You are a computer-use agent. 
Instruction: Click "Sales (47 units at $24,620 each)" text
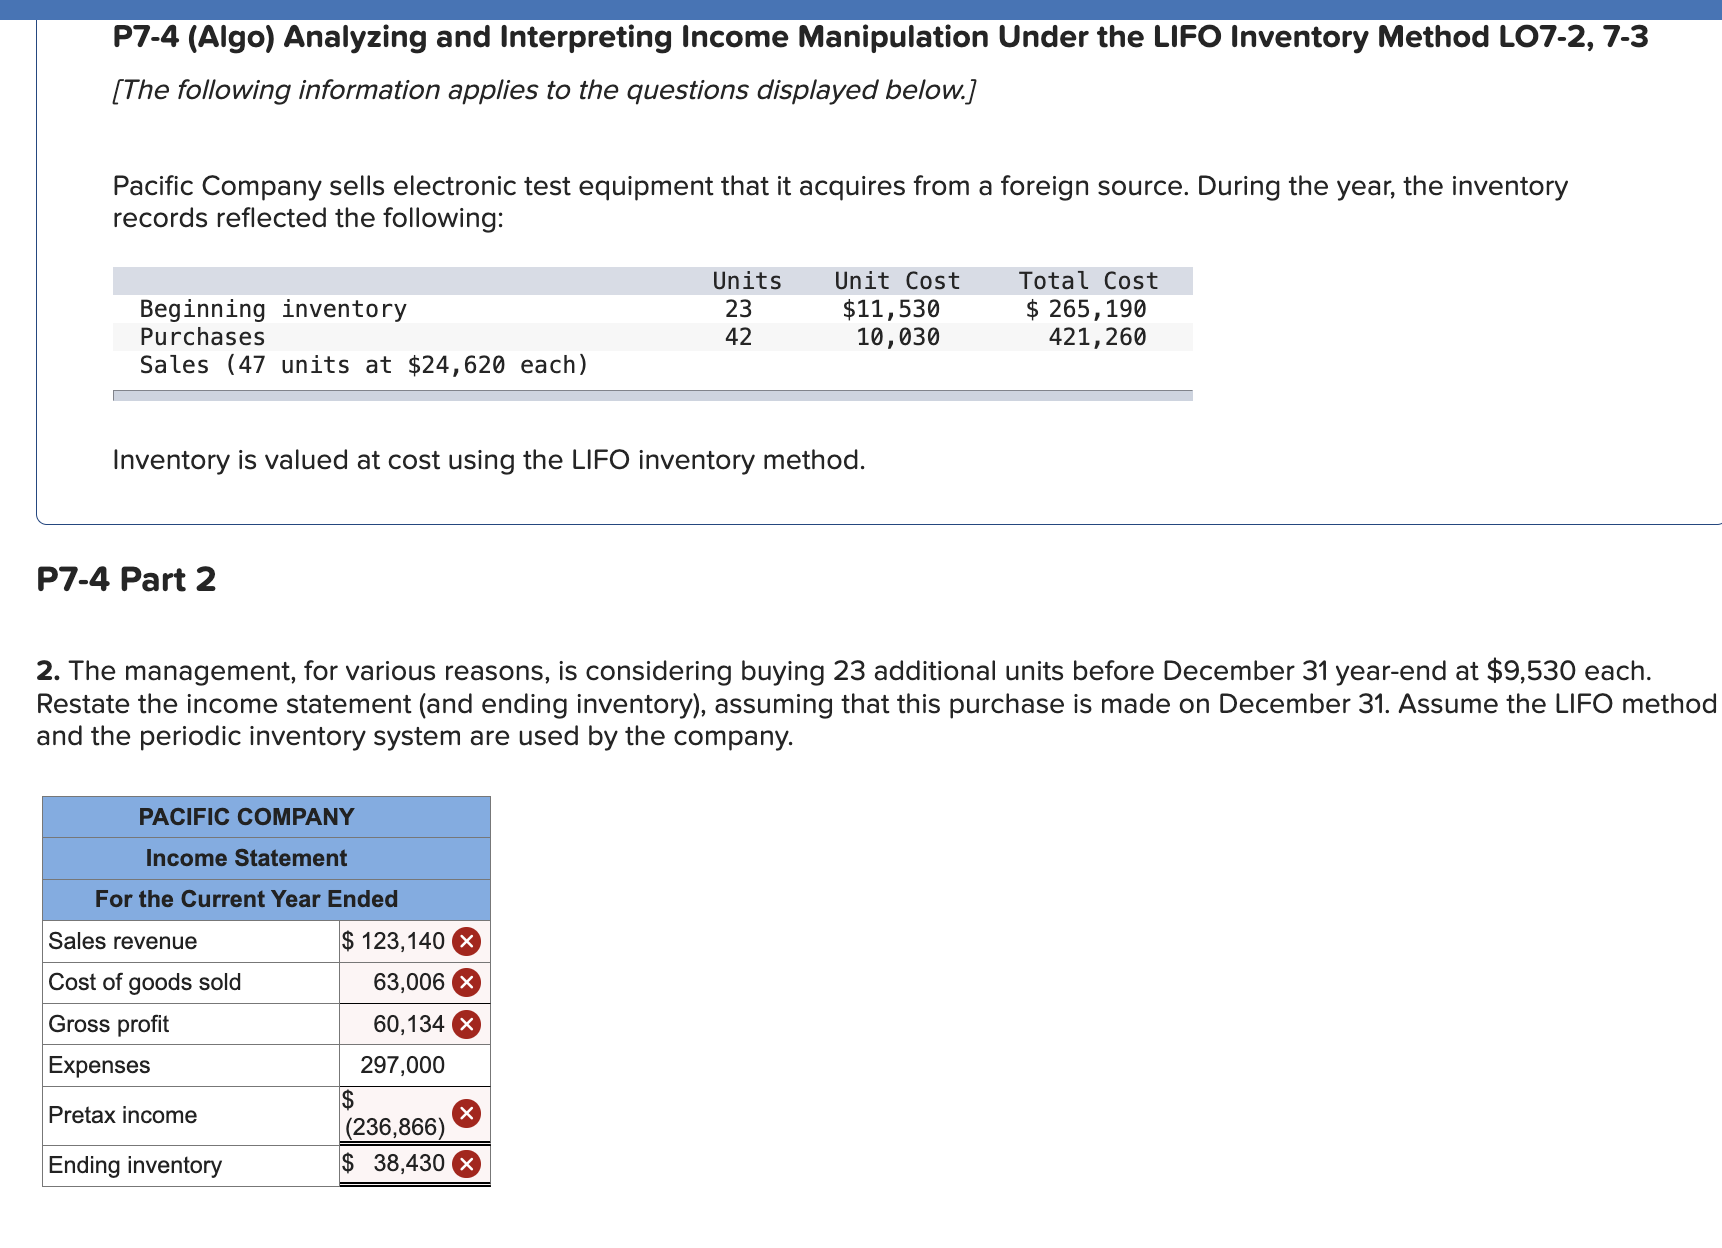(x=364, y=365)
